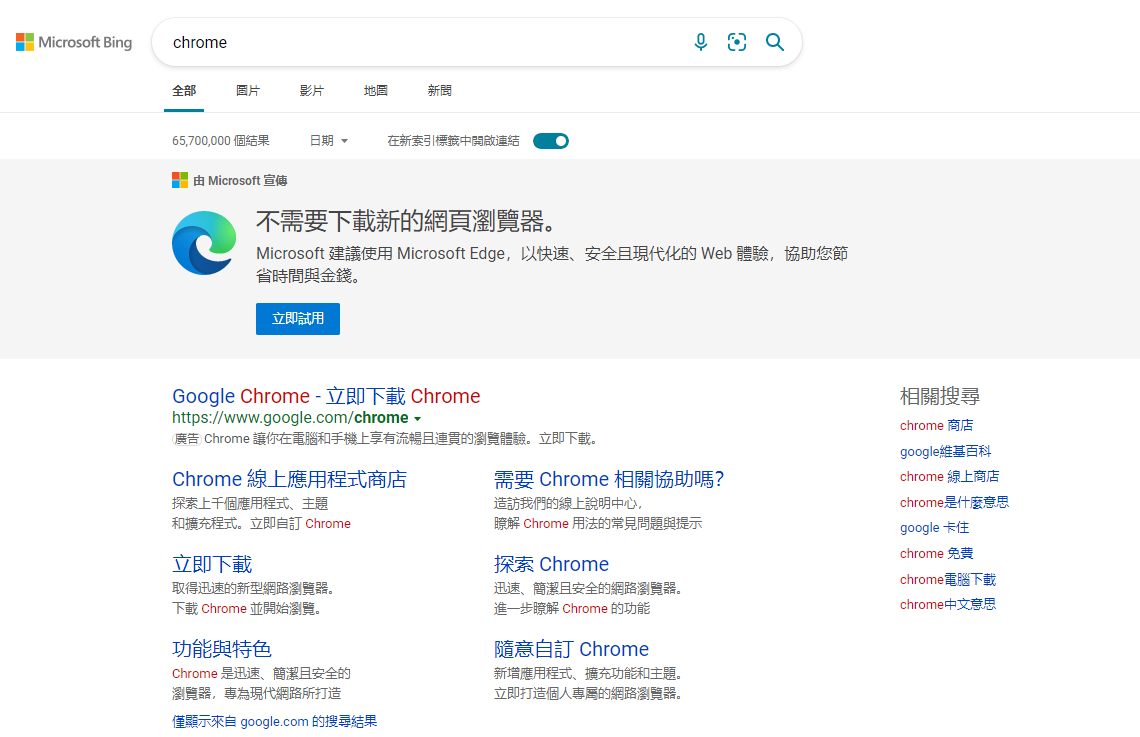This screenshot has height=737, width=1140.
Task: Switch to the 圖片 tab
Action: click(248, 91)
